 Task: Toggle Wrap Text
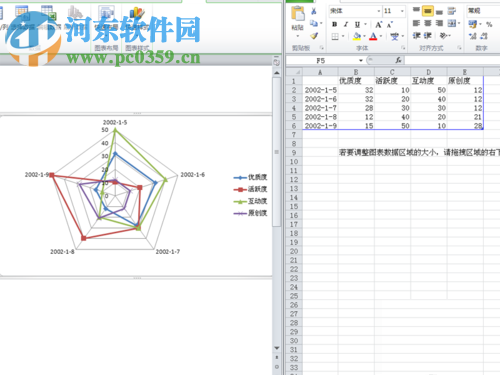click(x=452, y=11)
